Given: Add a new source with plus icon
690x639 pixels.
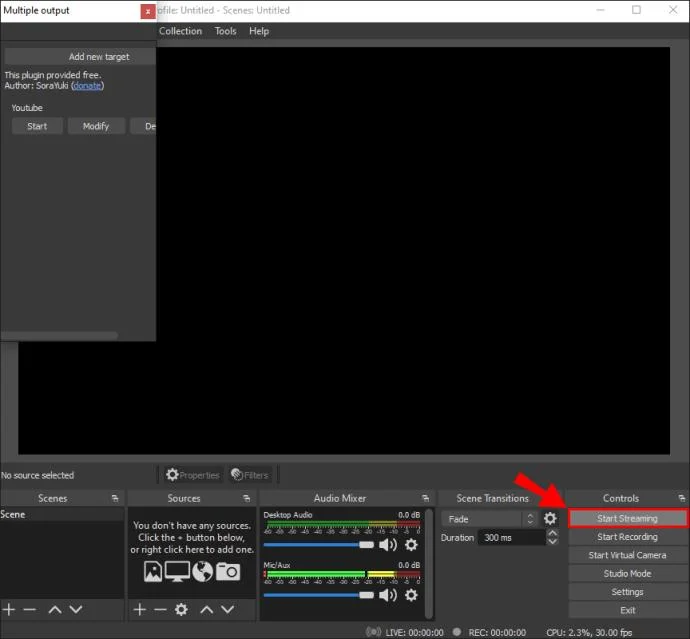Looking at the screenshot, I should [x=139, y=610].
